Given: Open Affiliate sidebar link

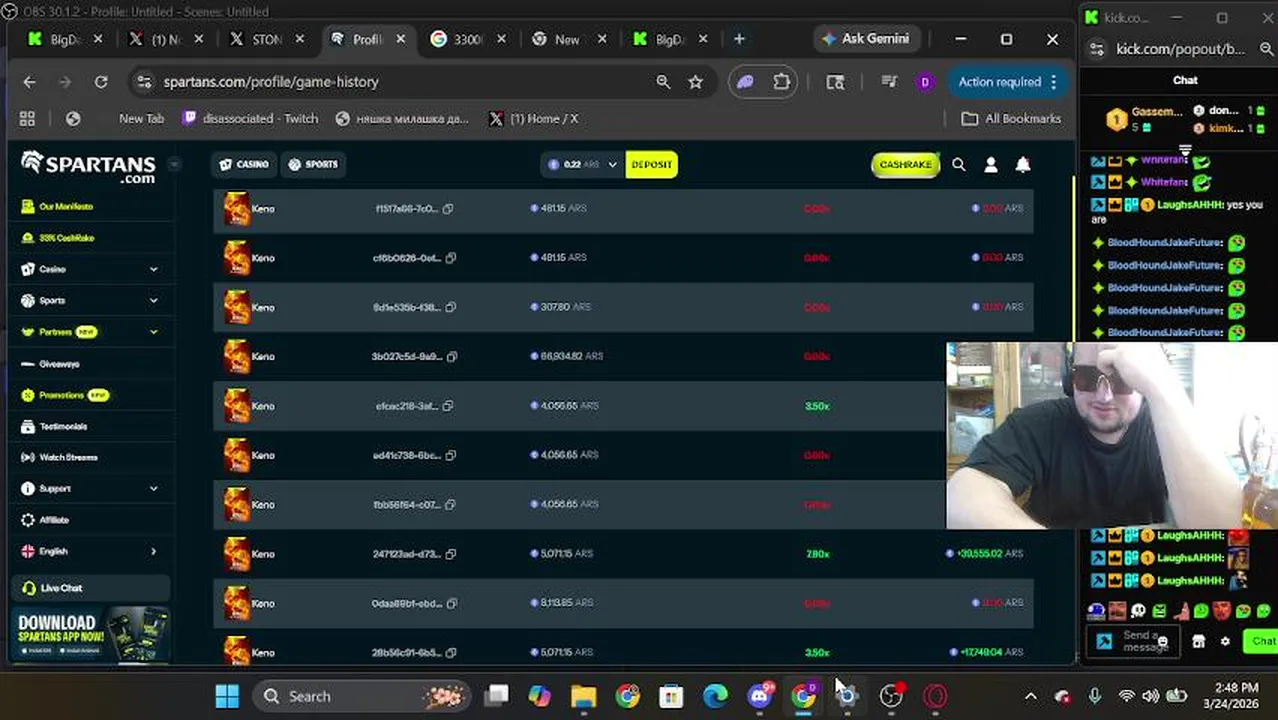Looking at the screenshot, I should (54, 520).
